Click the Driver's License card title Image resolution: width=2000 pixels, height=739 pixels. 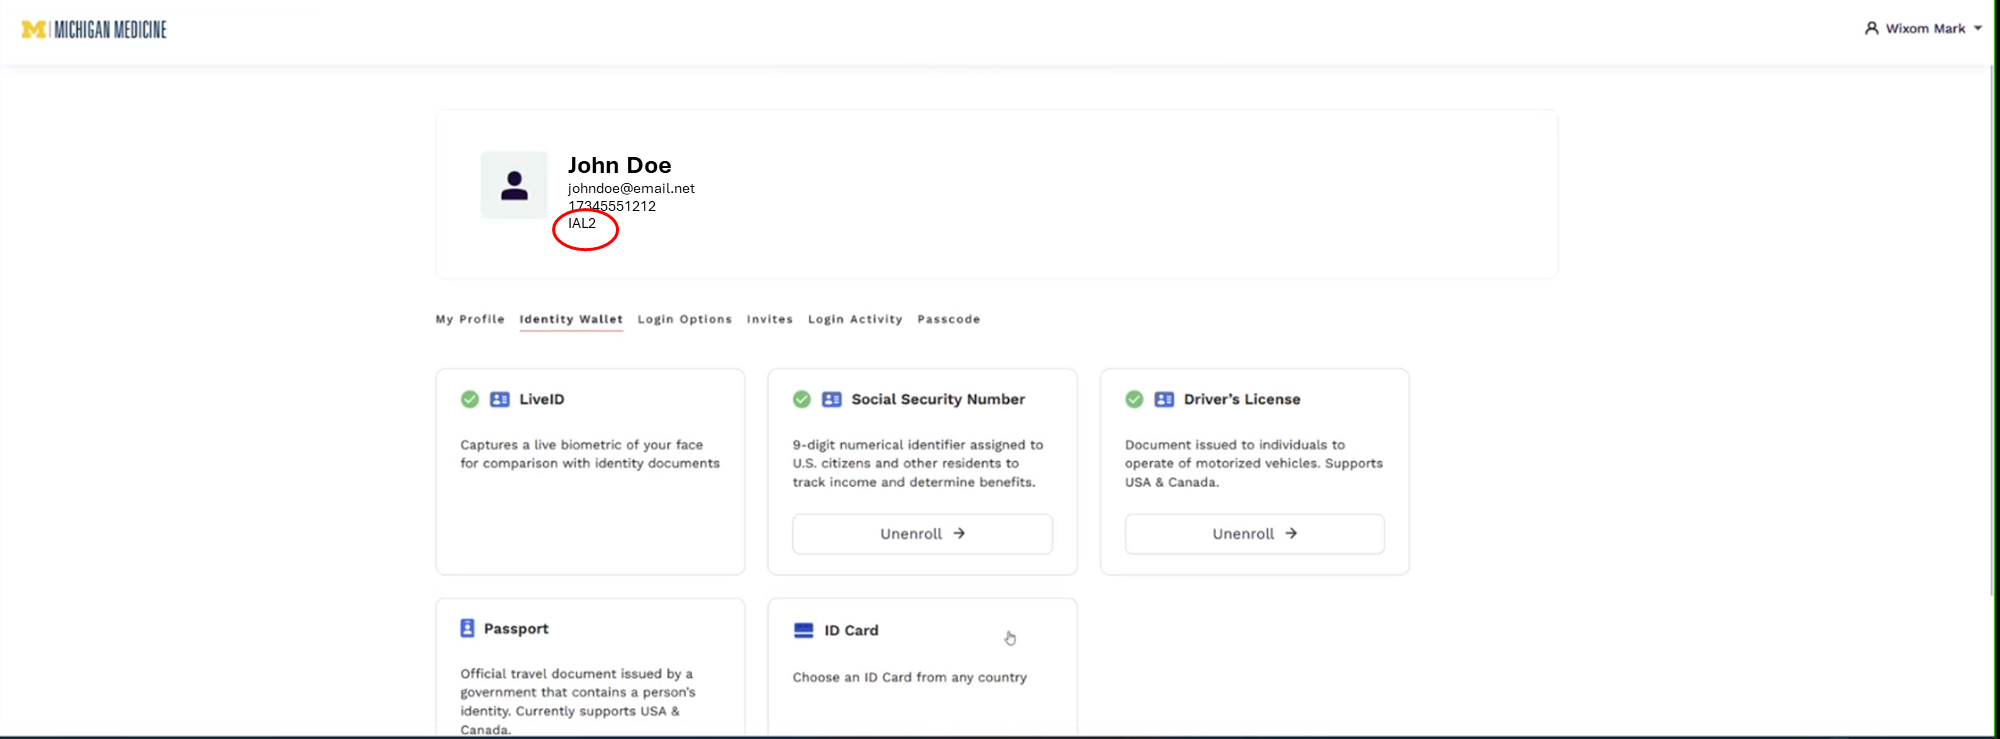click(x=1242, y=399)
